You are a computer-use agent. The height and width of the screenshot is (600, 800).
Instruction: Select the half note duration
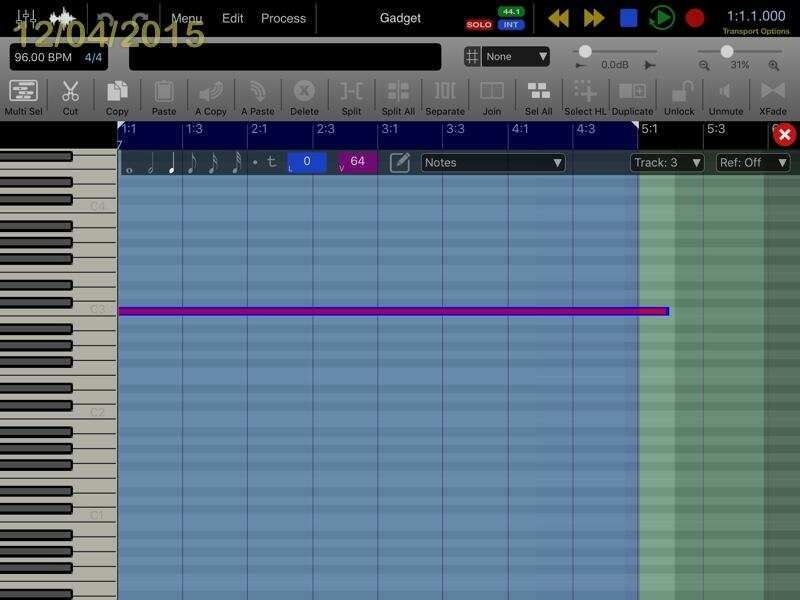(x=151, y=163)
